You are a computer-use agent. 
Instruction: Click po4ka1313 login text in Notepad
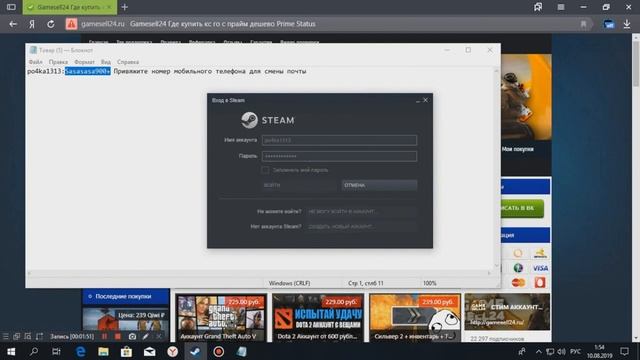tap(44, 71)
